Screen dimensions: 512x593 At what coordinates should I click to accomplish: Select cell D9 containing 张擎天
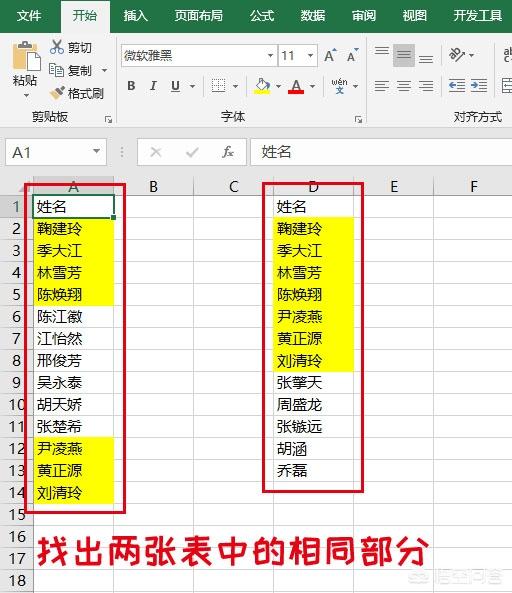tap(313, 382)
